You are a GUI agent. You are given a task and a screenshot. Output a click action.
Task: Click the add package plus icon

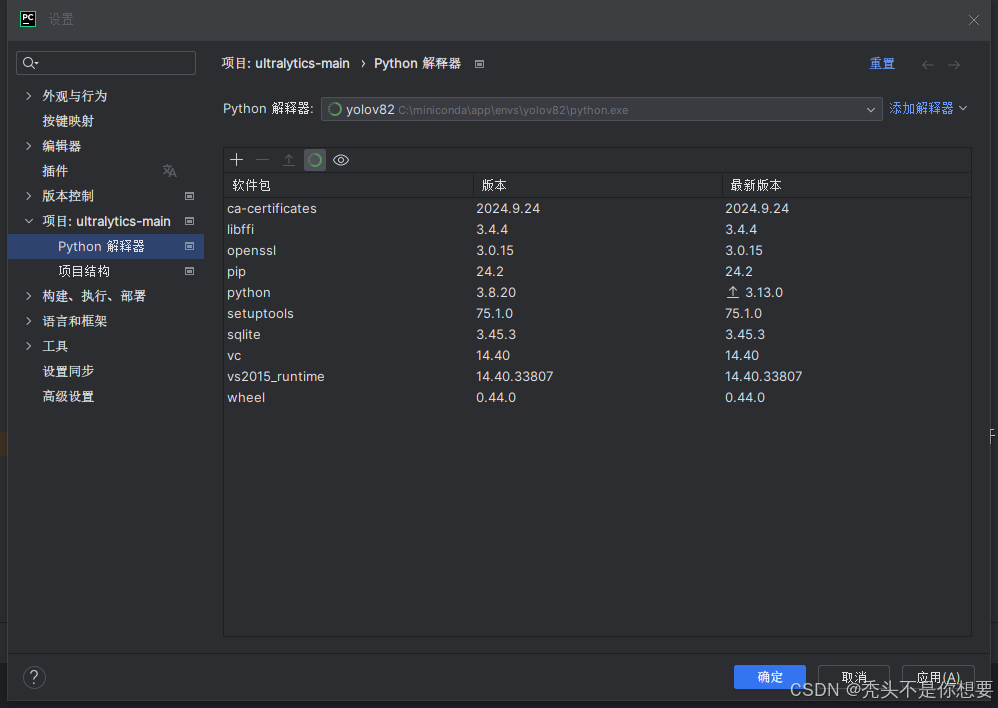236,160
